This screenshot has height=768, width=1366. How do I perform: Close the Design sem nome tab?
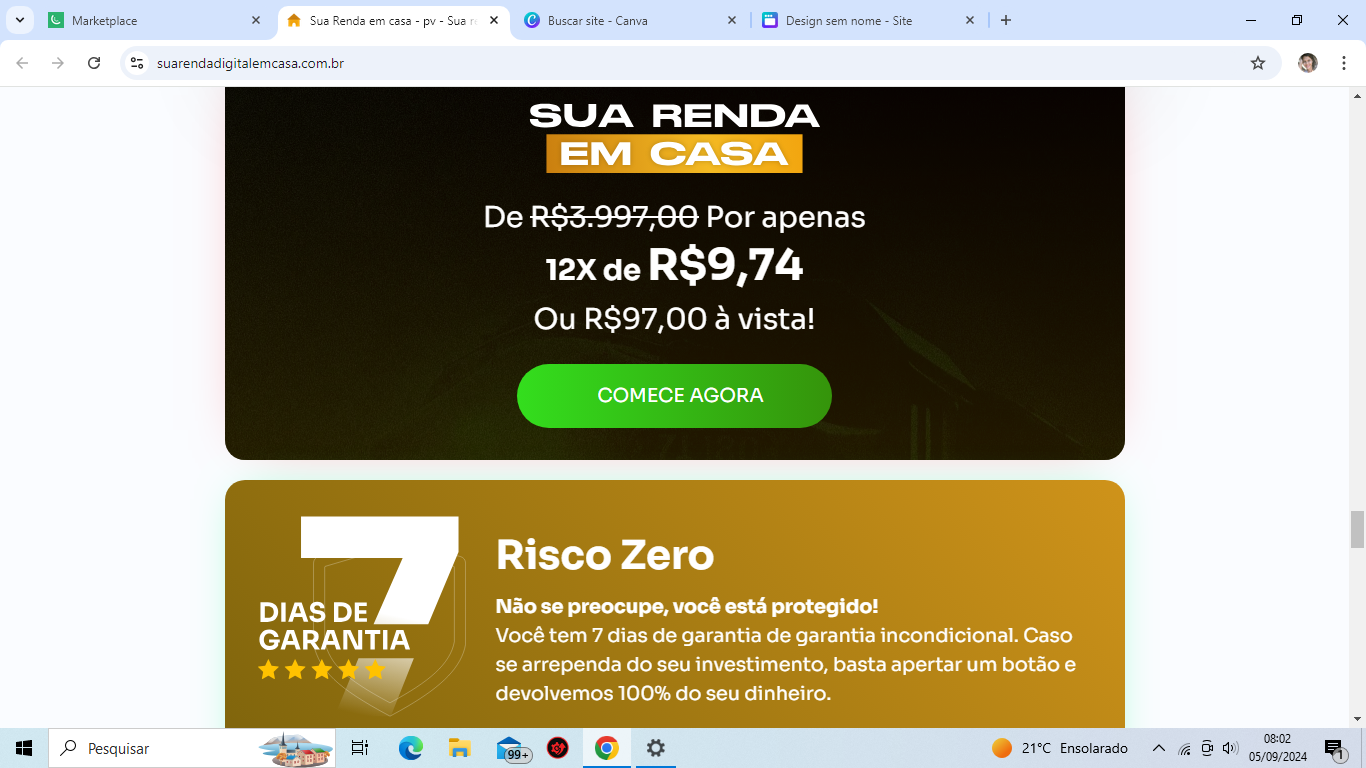click(x=970, y=20)
